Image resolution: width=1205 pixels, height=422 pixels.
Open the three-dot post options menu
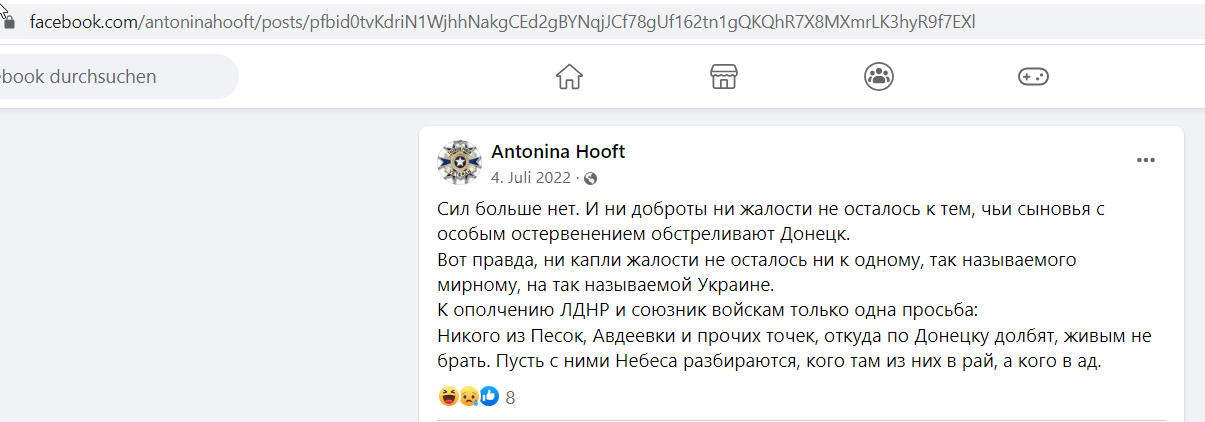click(1145, 160)
